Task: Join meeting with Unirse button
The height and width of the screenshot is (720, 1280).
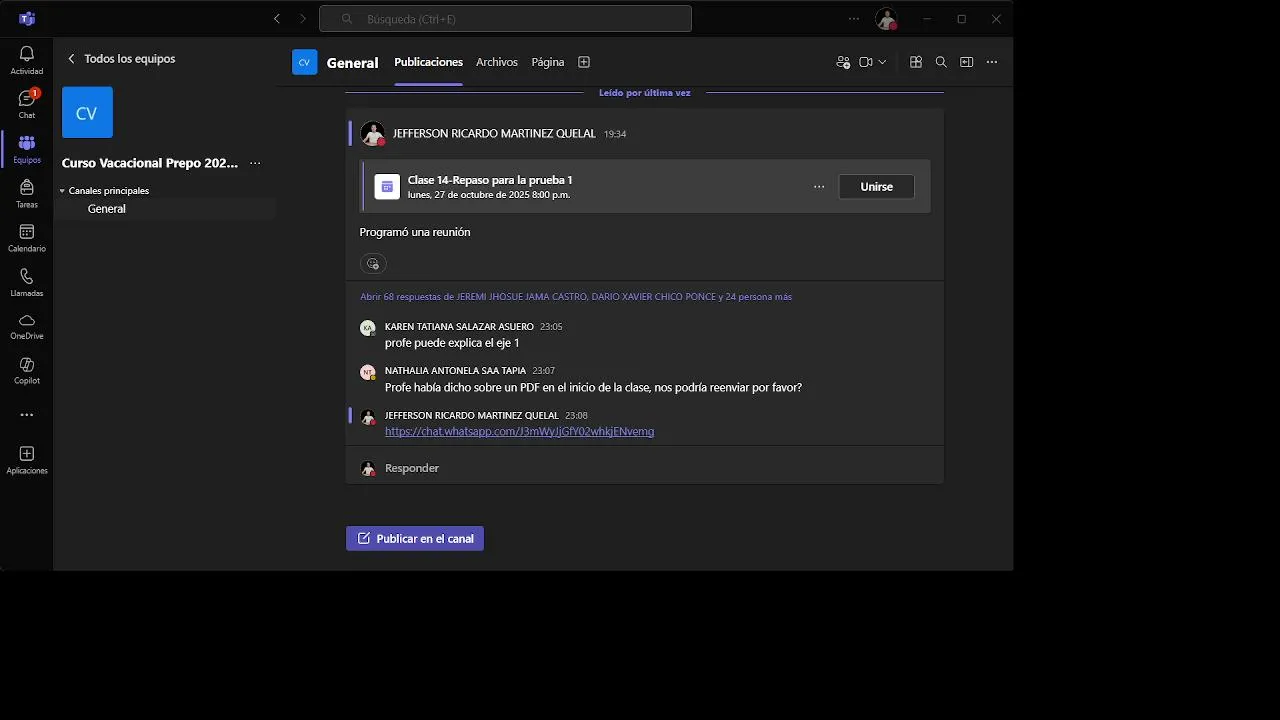Action: (876, 187)
